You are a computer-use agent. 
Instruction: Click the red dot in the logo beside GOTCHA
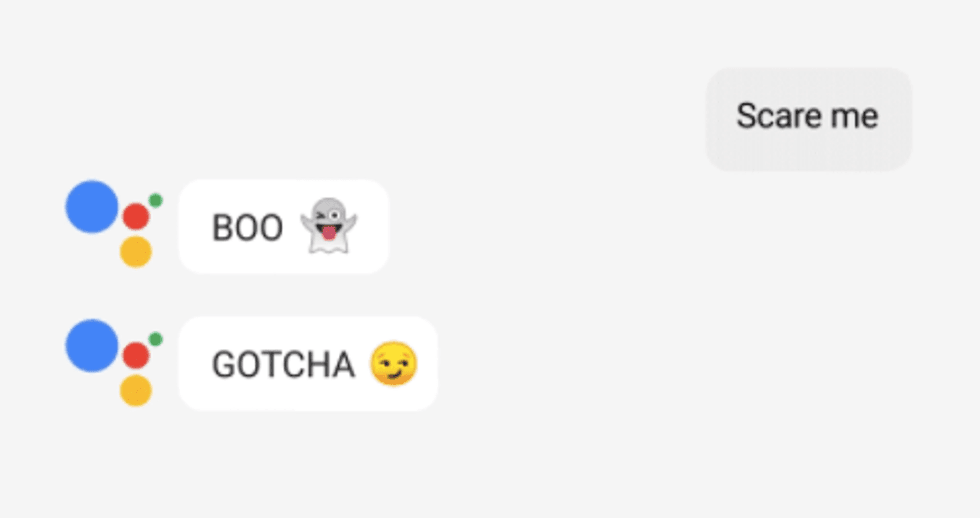[136, 356]
